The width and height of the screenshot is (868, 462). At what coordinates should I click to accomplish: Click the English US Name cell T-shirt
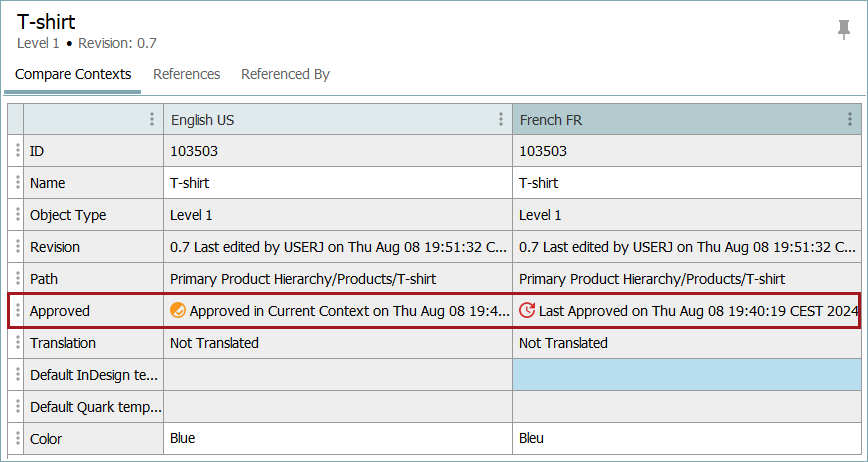tap(337, 183)
